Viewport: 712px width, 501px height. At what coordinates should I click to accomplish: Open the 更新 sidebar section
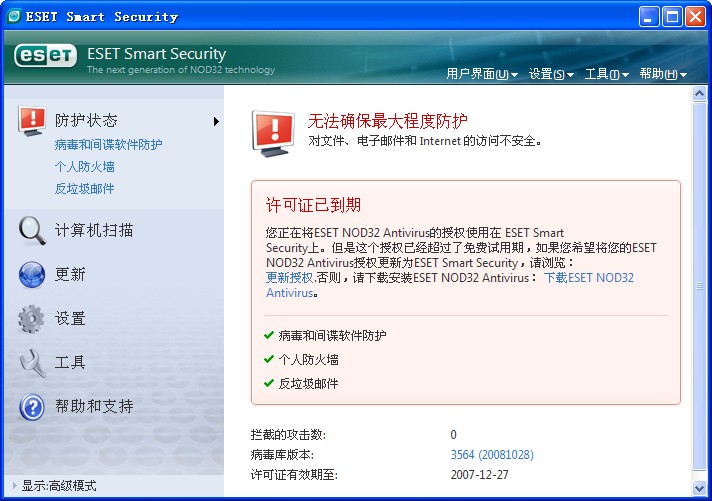point(70,274)
